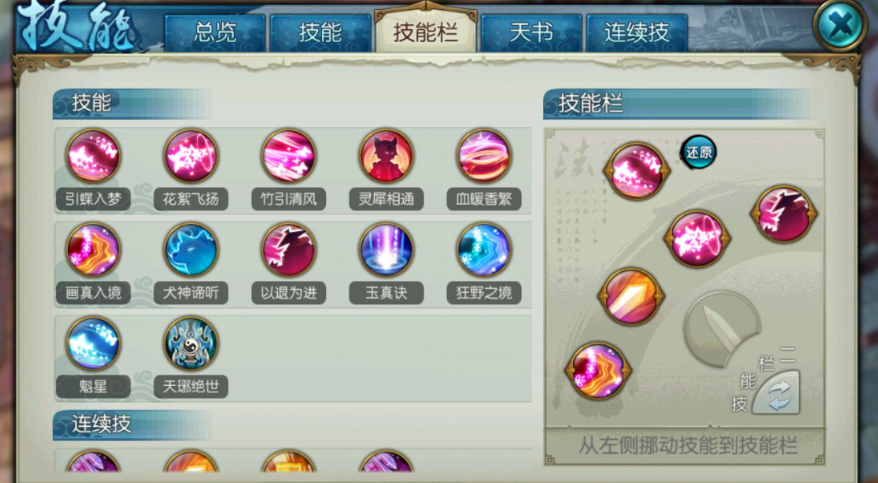This screenshot has height=483, width=878.
Task: Select the 引蝶入梦 skill icon in skill list
Action: click(x=93, y=156)
